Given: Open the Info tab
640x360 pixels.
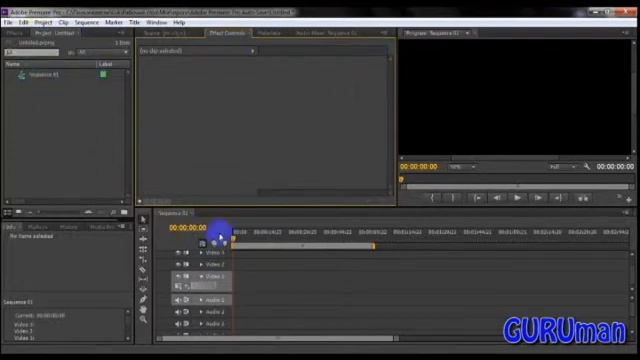Looking at the screenshot, I should tap(11, 227).
